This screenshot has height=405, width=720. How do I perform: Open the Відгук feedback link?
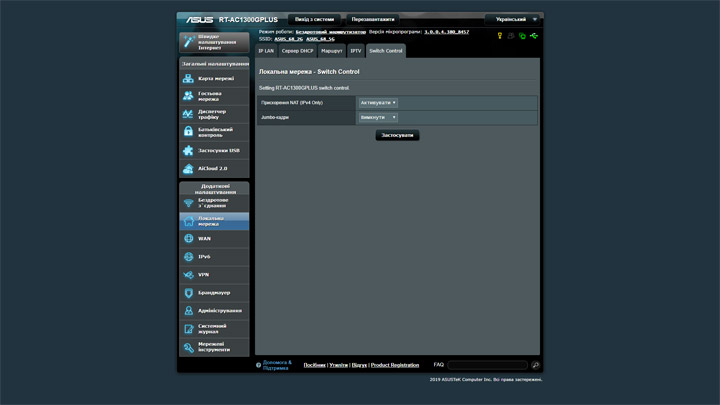coord(359,365)
